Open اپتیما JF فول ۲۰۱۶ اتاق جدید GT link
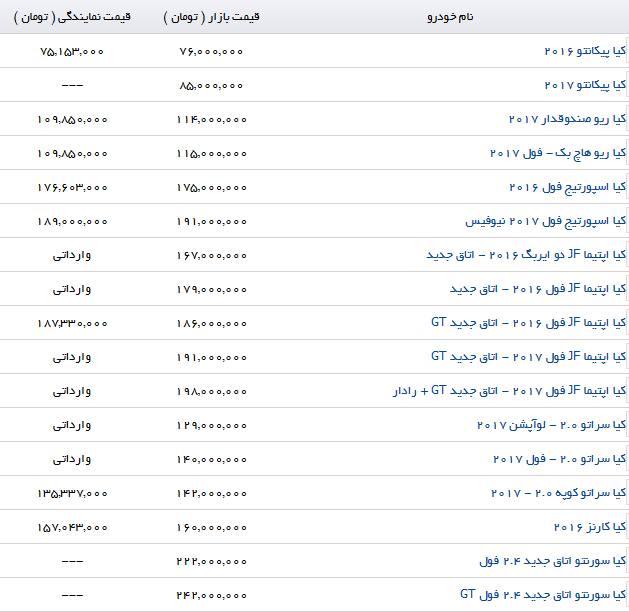 click(528, 323)
